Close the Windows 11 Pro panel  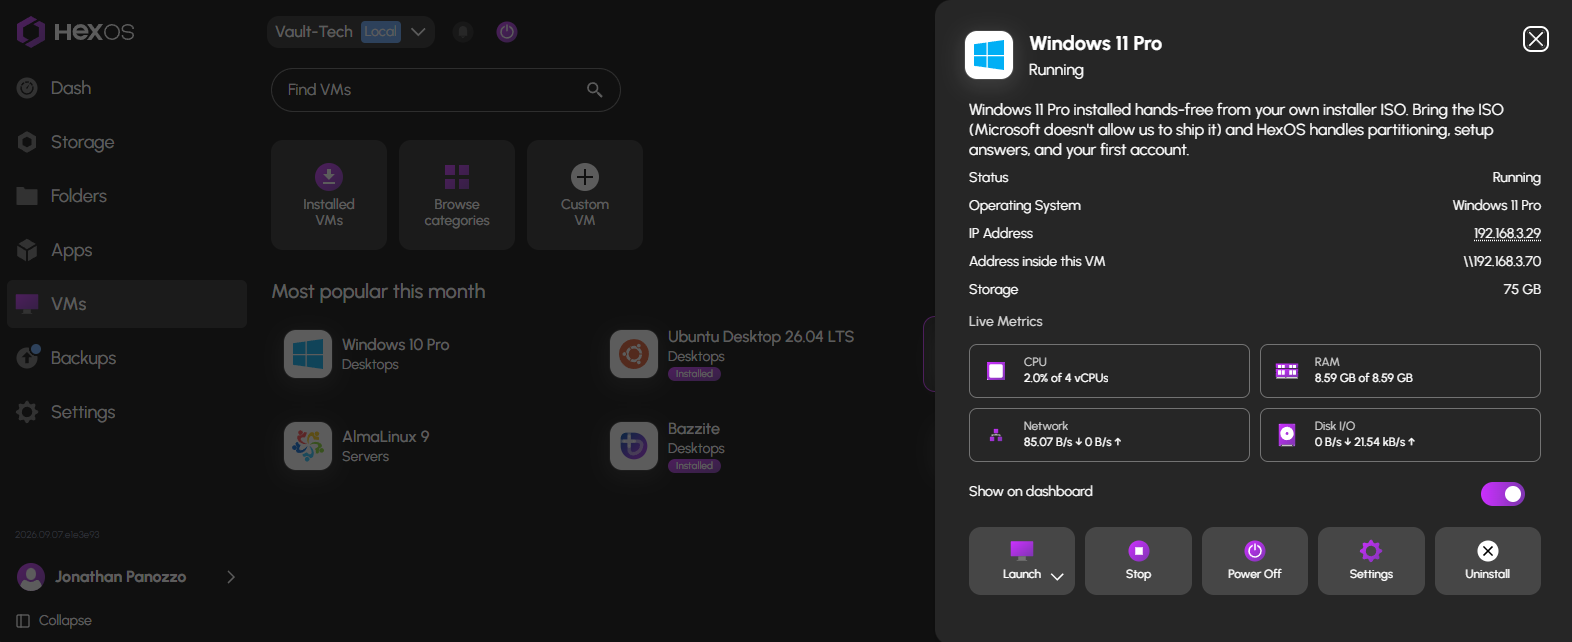(x=1536, y=39)
